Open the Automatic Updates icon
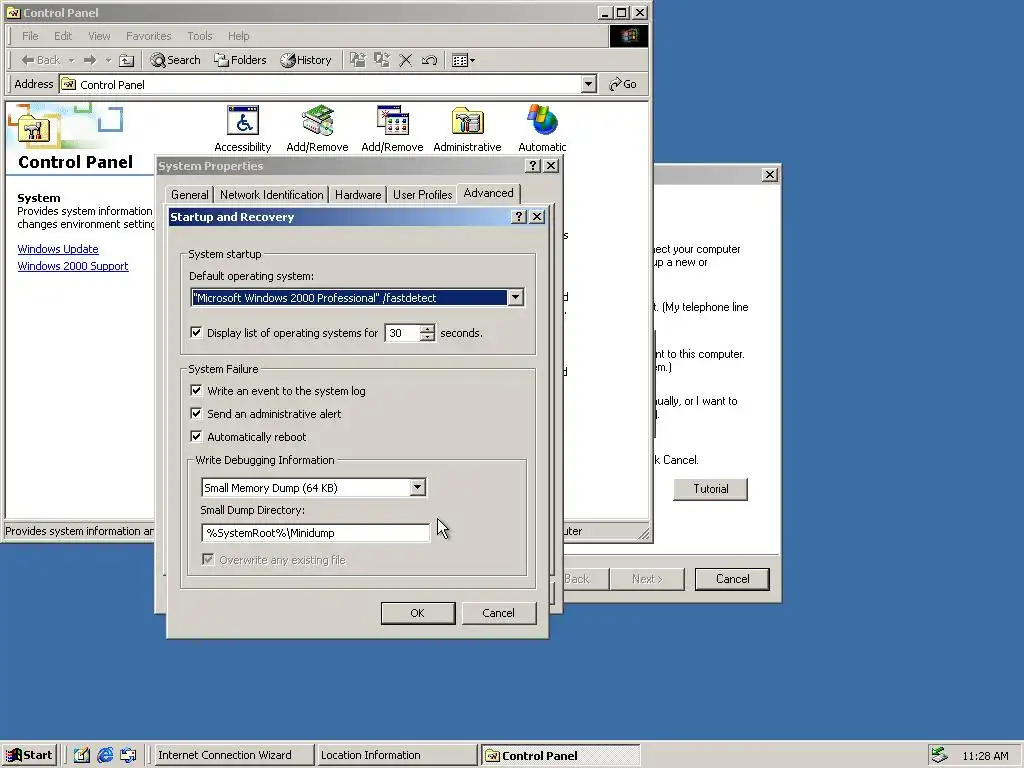 tap(542, 129)
